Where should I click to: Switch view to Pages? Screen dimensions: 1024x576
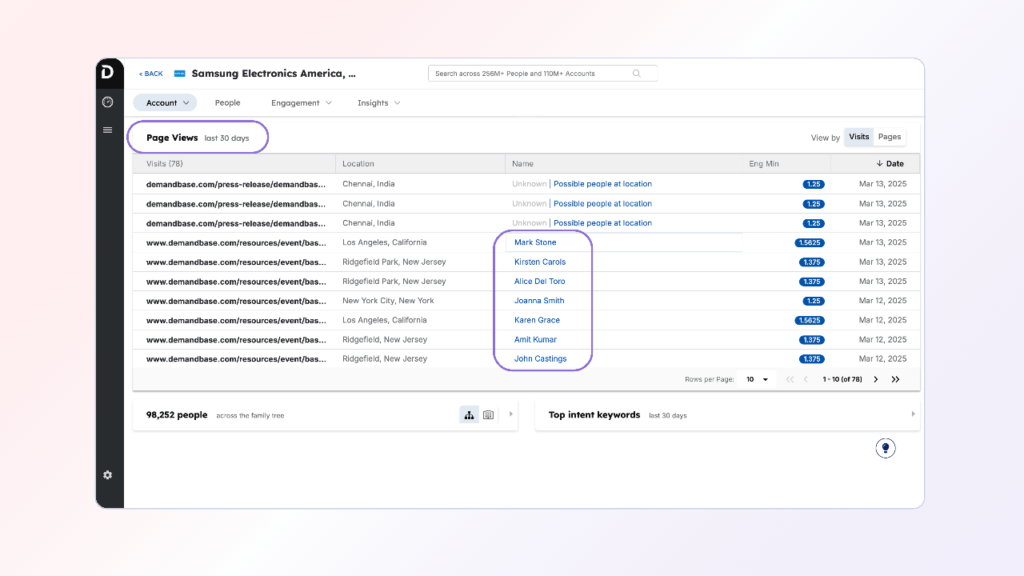(x=889, y=137)
